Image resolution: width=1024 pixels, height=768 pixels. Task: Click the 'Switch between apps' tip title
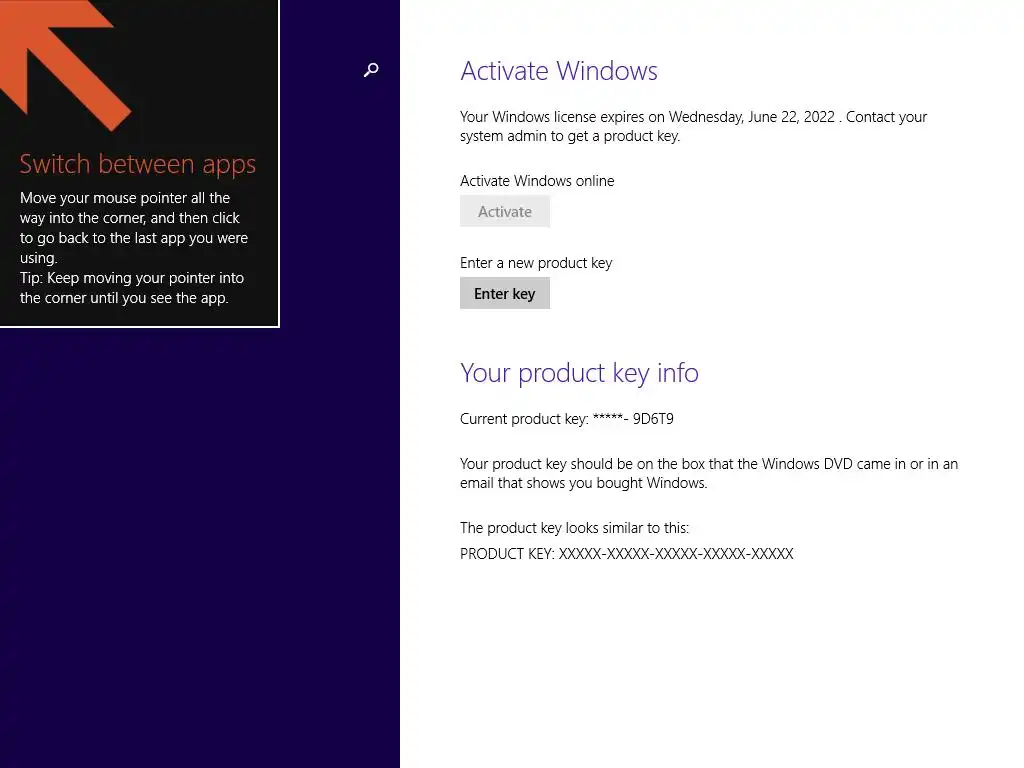pos(138,164)
